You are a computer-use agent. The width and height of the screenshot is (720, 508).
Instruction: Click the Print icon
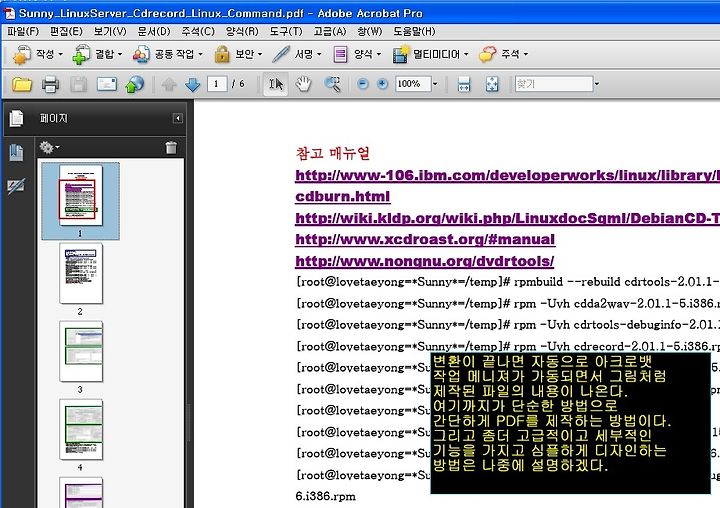[50, 84]
